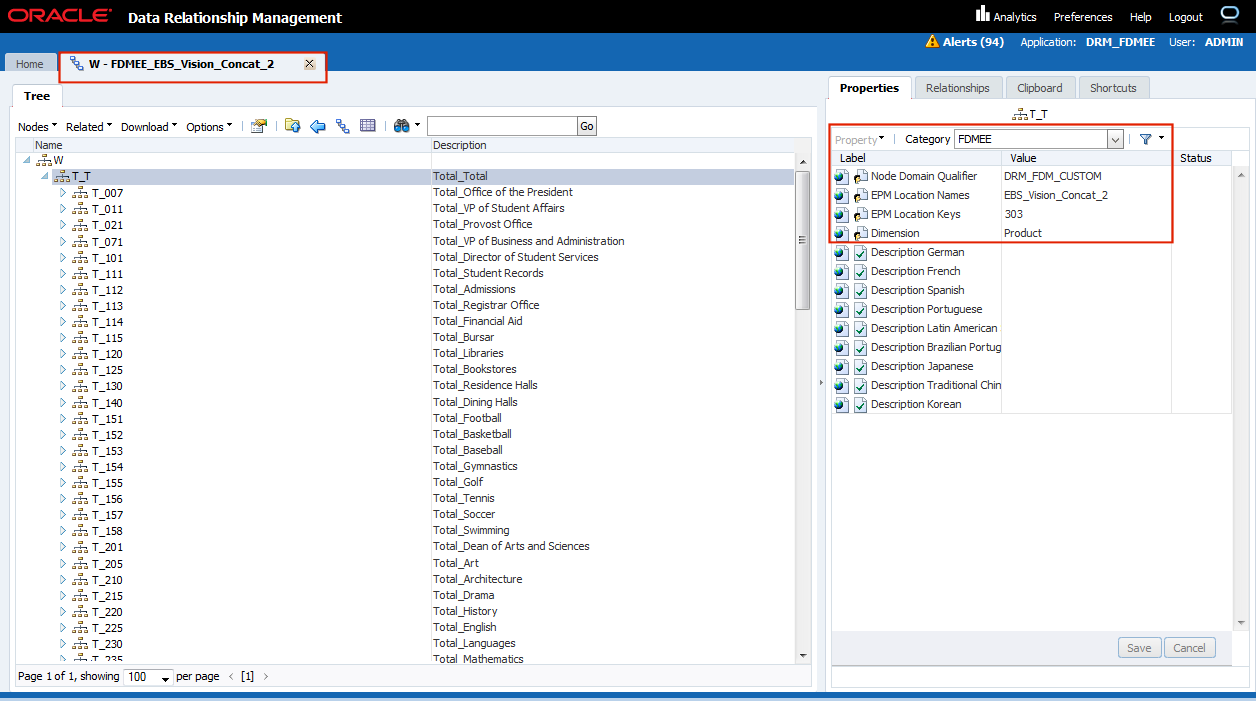Screen dimensions: 1256x701
Task: Open the Download dropdown menu
Action: pyautogui.click(x=149, y=127)
